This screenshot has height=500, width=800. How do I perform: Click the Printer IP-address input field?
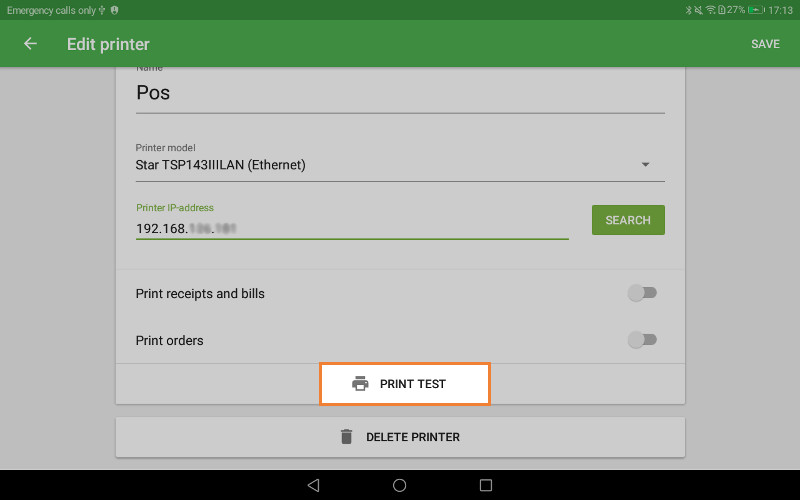point(352,228)
